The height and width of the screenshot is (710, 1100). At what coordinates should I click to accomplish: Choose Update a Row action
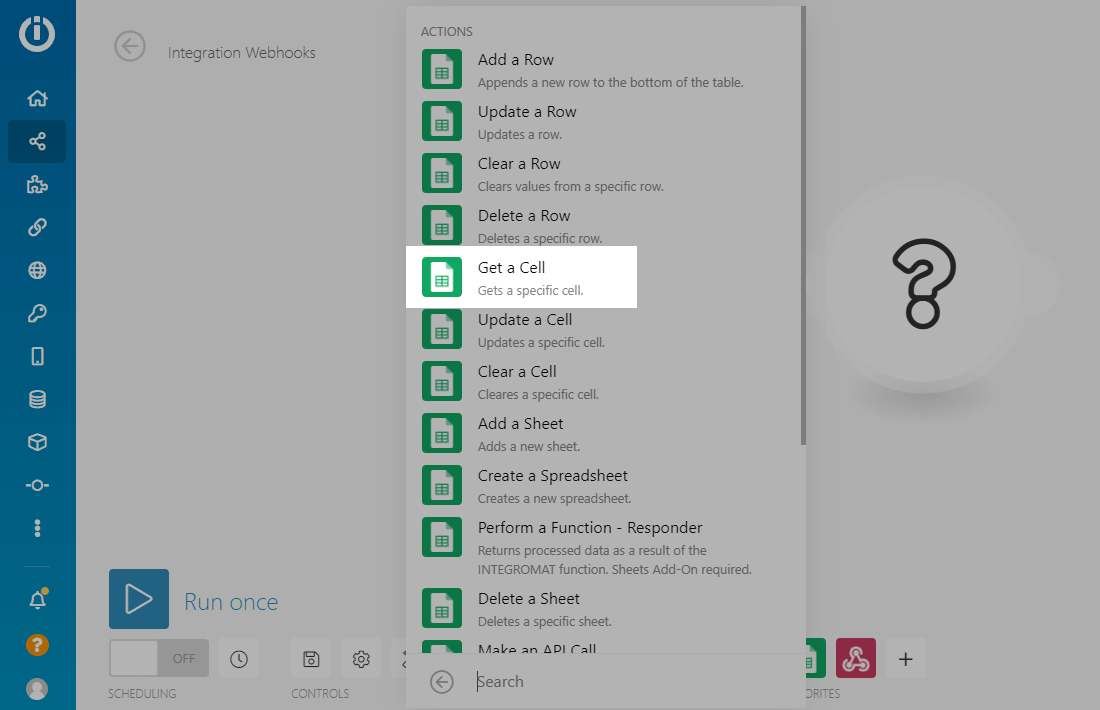pos(605,121)
